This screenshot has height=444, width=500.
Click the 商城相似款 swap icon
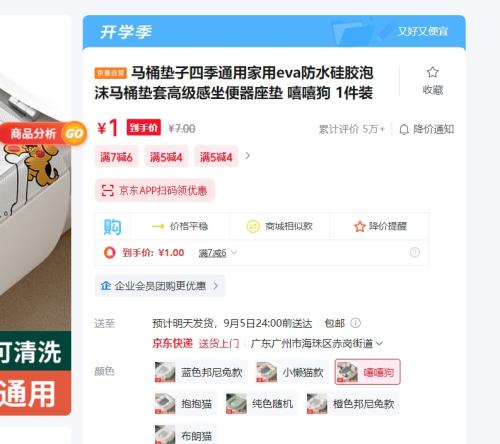[253, 226]
